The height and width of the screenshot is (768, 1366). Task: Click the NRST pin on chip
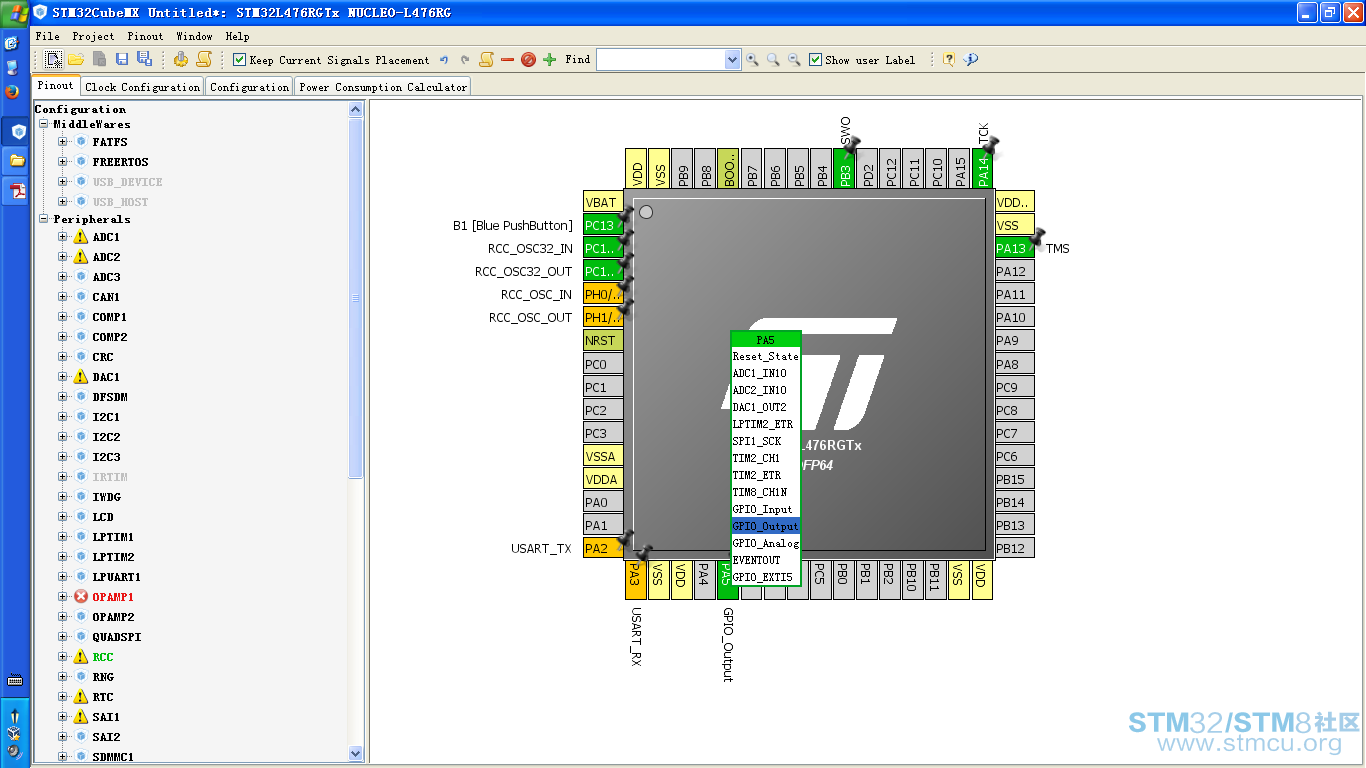[x=602, y=340]
